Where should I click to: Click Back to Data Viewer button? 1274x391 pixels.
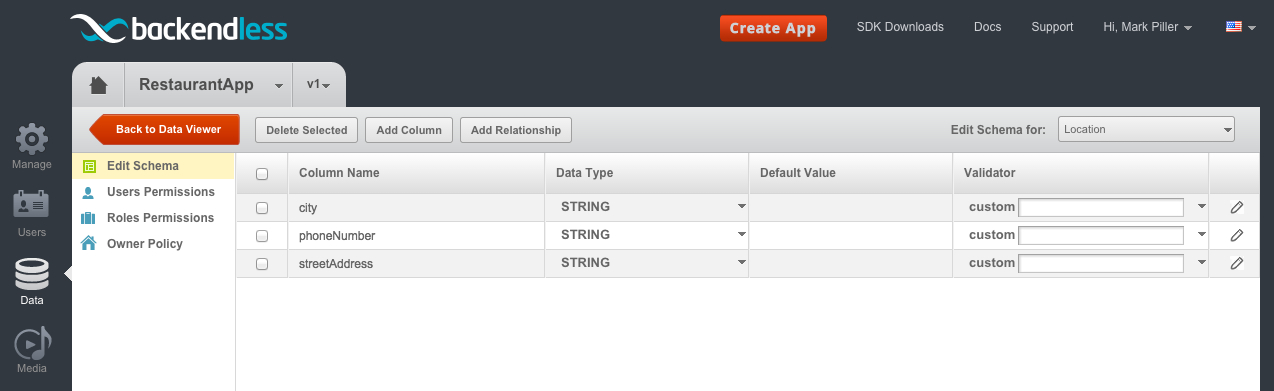[x=164, y=129]
